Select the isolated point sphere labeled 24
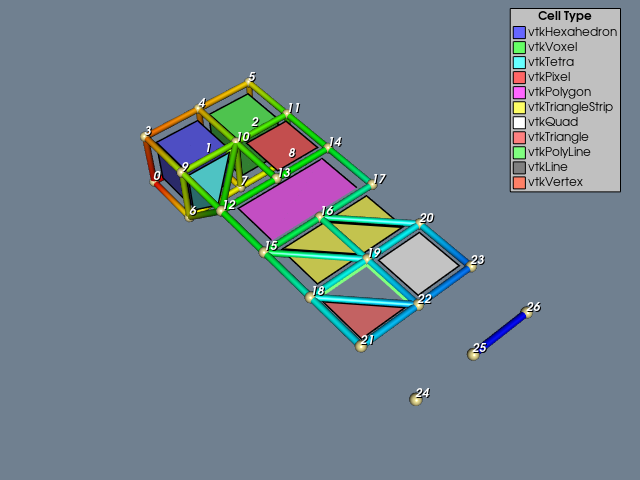The width and height of the screenshot is (640, 480). pyautogui.click(x=416, y=399)
